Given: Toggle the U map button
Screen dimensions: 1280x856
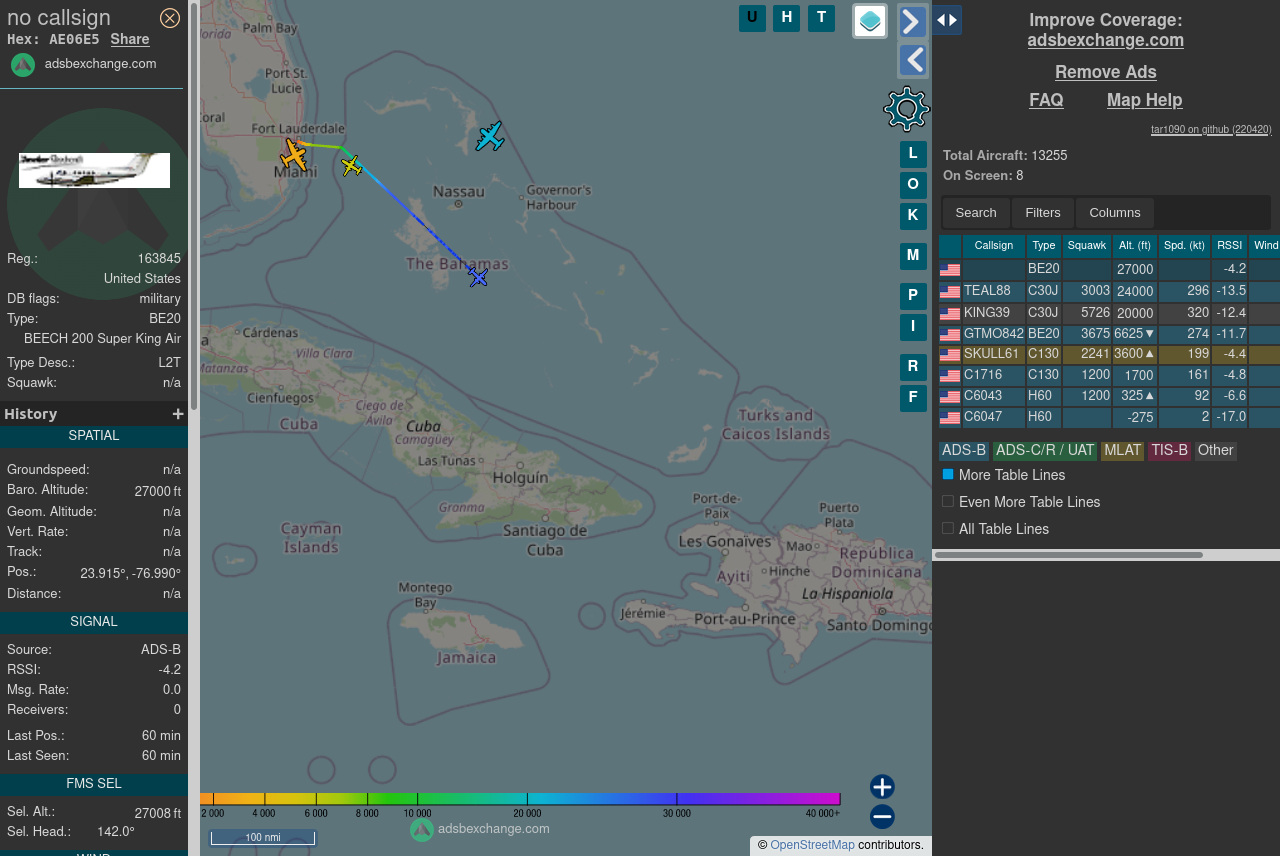Looking at the screenshot, I should tap(752, 17).
